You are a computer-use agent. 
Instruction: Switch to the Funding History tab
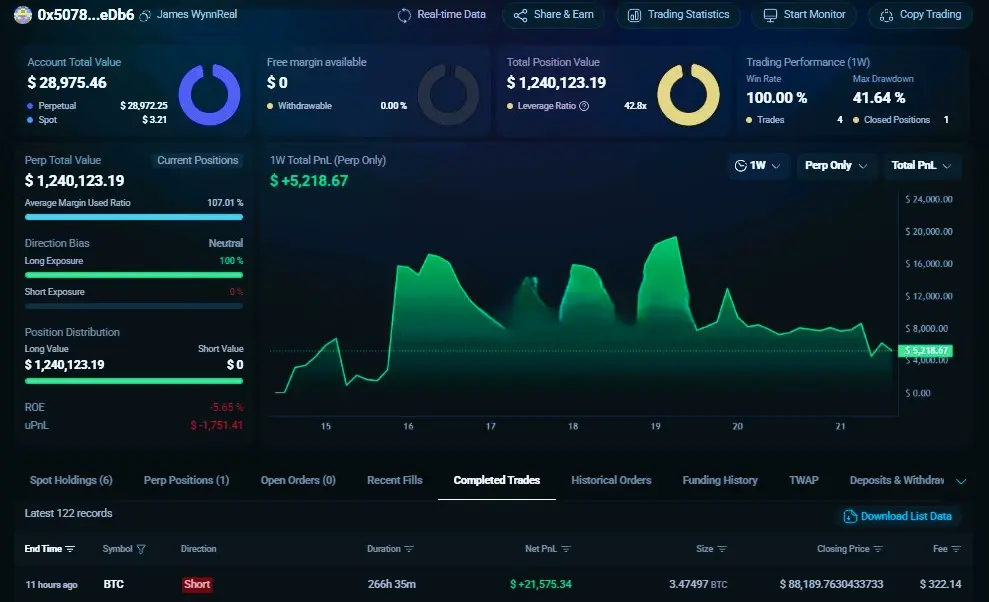pos(720,480)
